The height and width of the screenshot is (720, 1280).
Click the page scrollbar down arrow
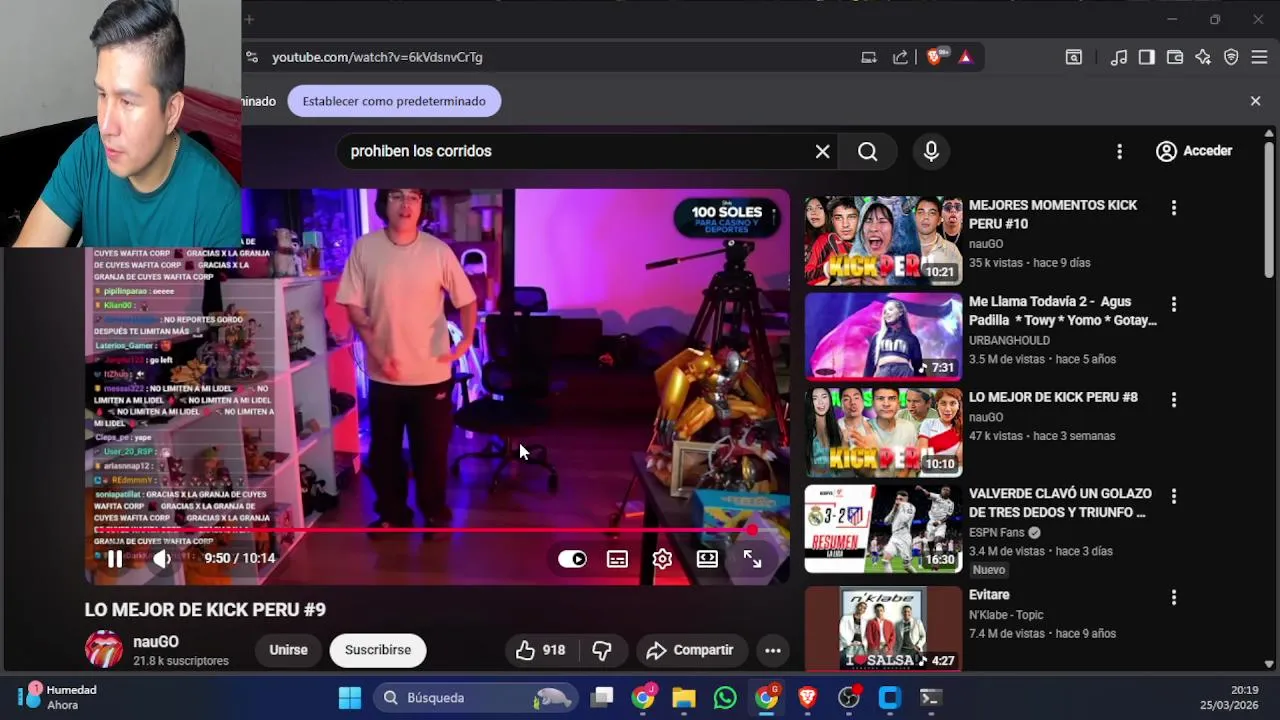(x=1269, y=663)
